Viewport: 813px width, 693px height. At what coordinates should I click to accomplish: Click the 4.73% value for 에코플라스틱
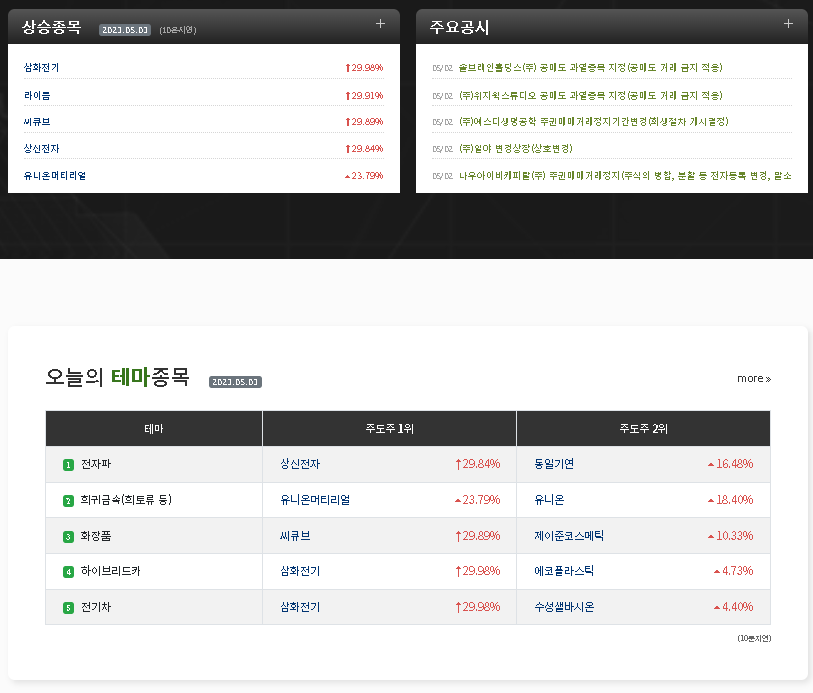734,571
